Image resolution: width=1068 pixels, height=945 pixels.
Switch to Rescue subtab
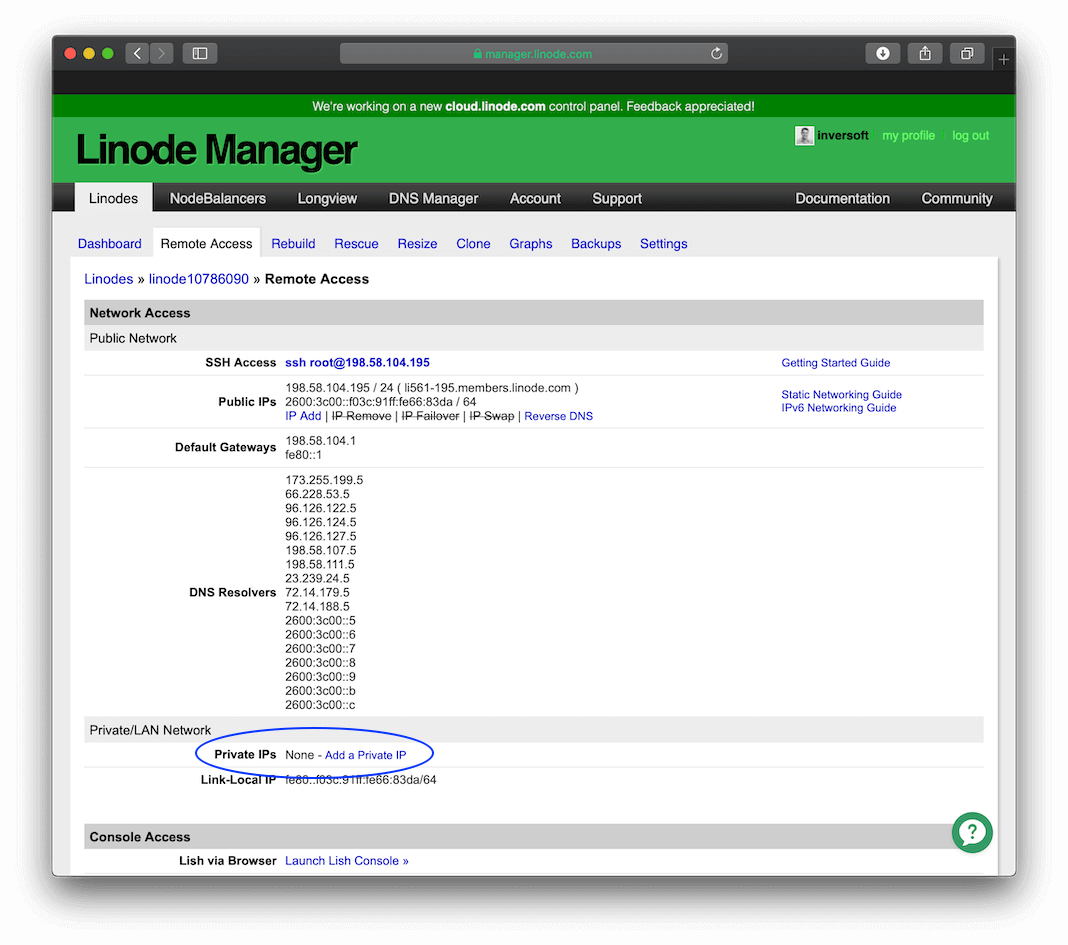pyautogui.click(x=356, y=243)
